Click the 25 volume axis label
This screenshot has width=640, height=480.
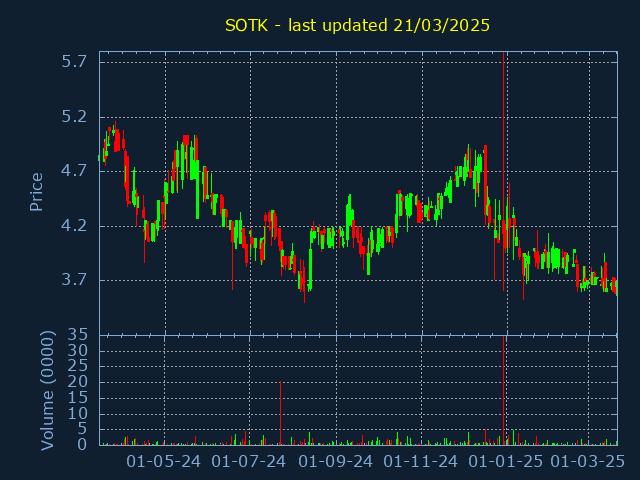tap(77, 366)
